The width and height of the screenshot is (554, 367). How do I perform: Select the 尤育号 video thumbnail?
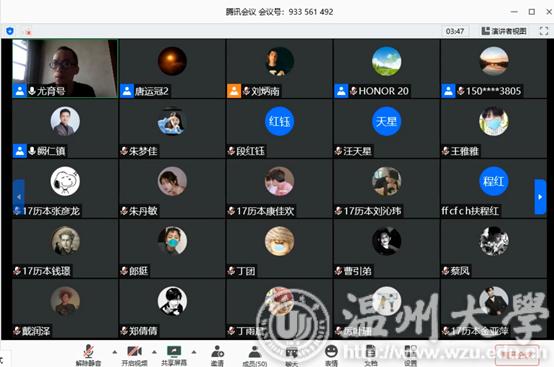click(65, 68)
